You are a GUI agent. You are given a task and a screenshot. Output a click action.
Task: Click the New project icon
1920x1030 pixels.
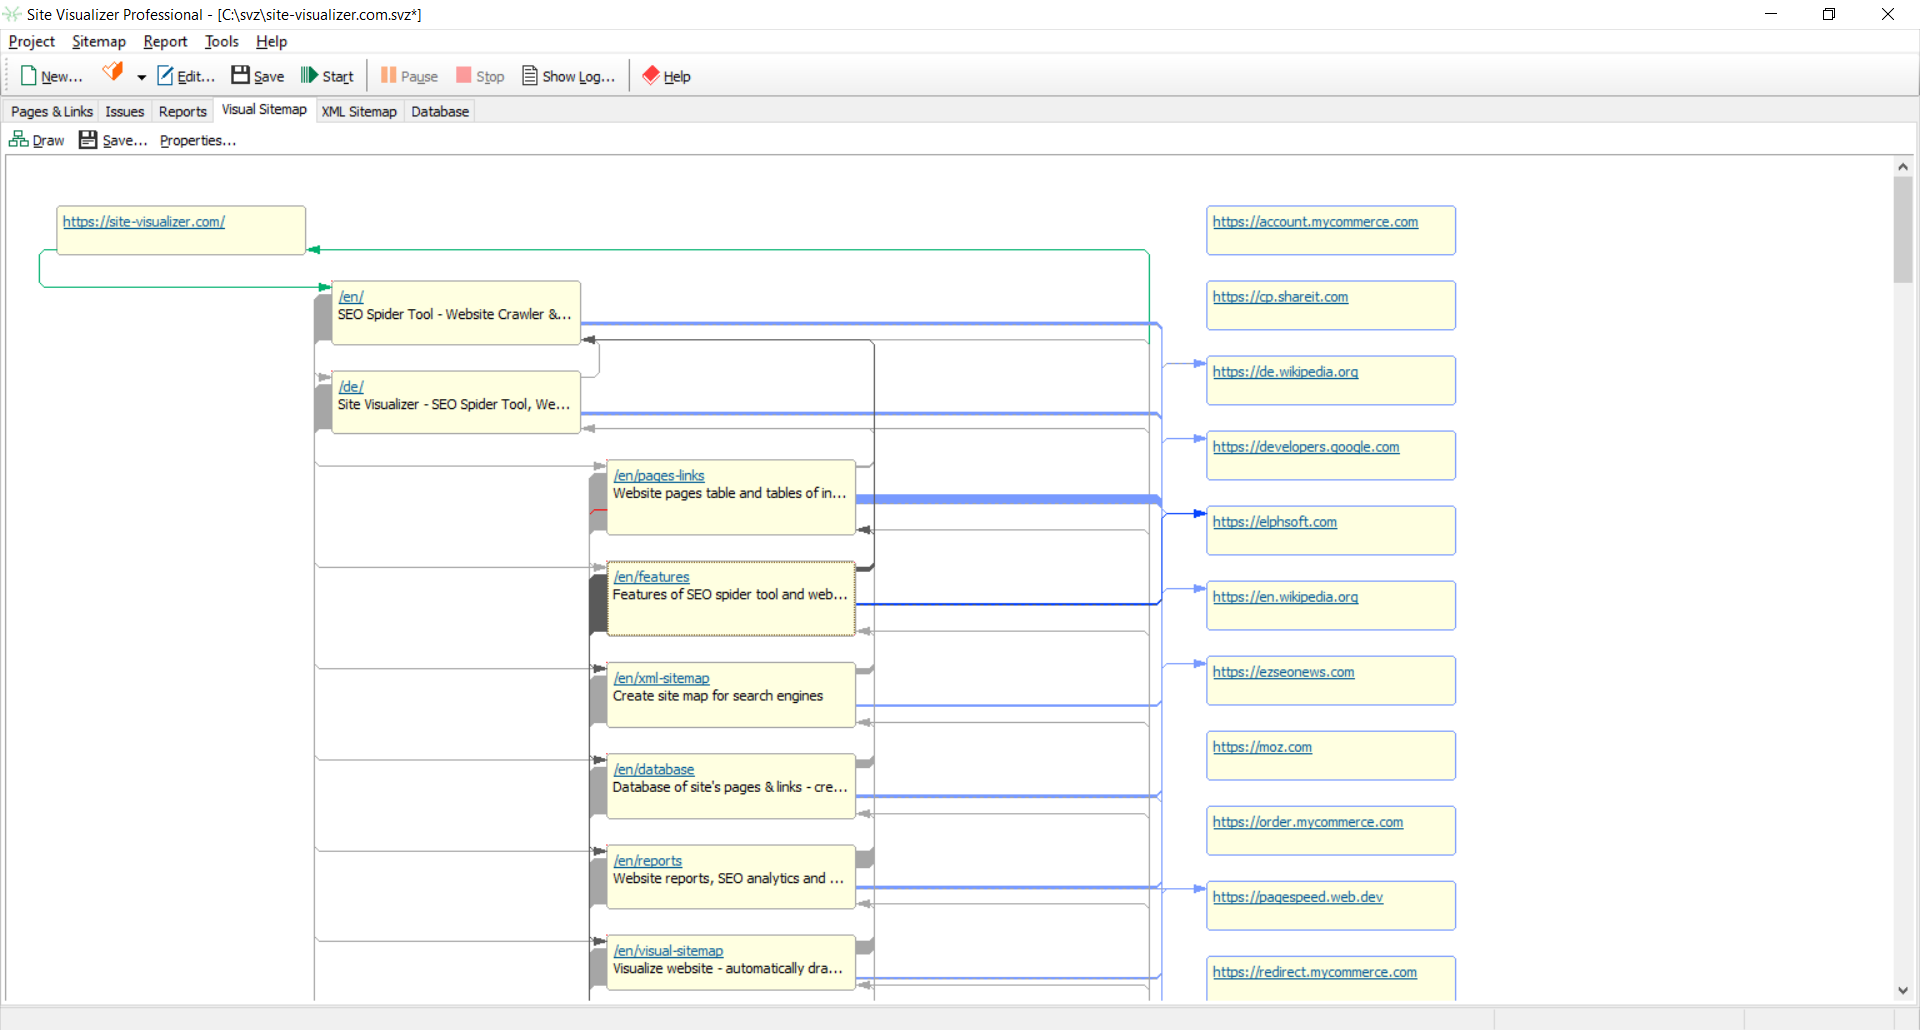coord(29,76)
